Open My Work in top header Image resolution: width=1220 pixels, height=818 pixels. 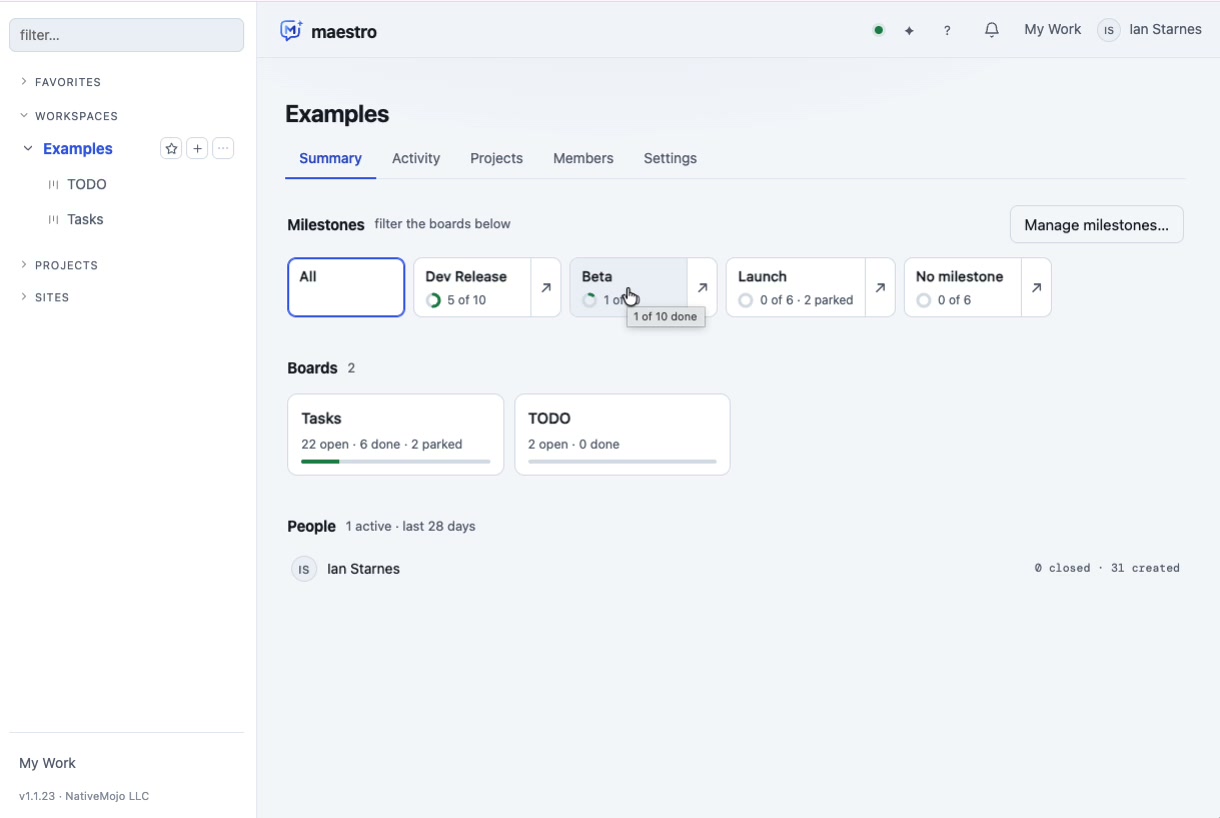[x=1052, y=30]
